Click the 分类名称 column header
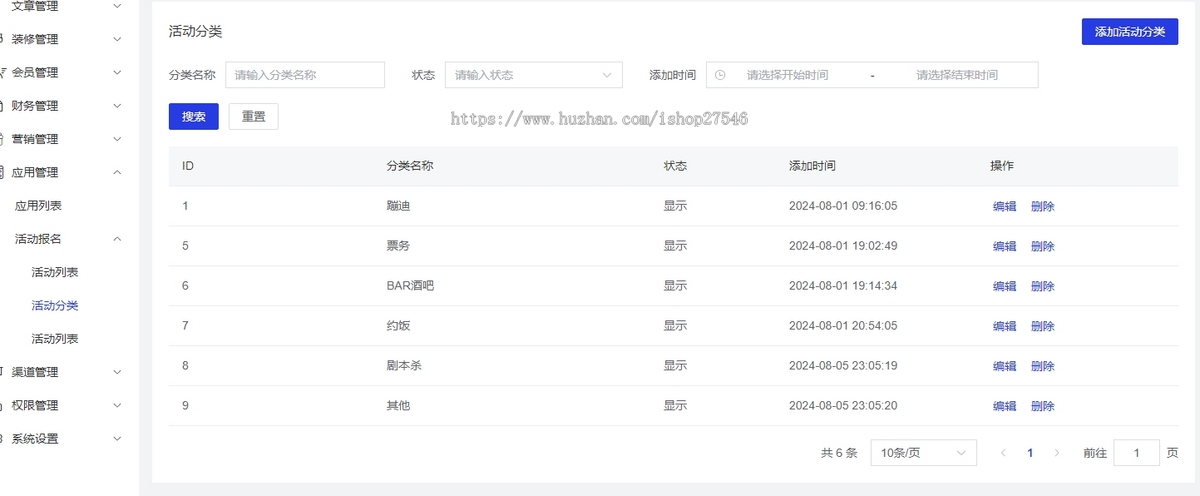The height and width of the screenshot is (496, 1200). [x=410, y=166]
